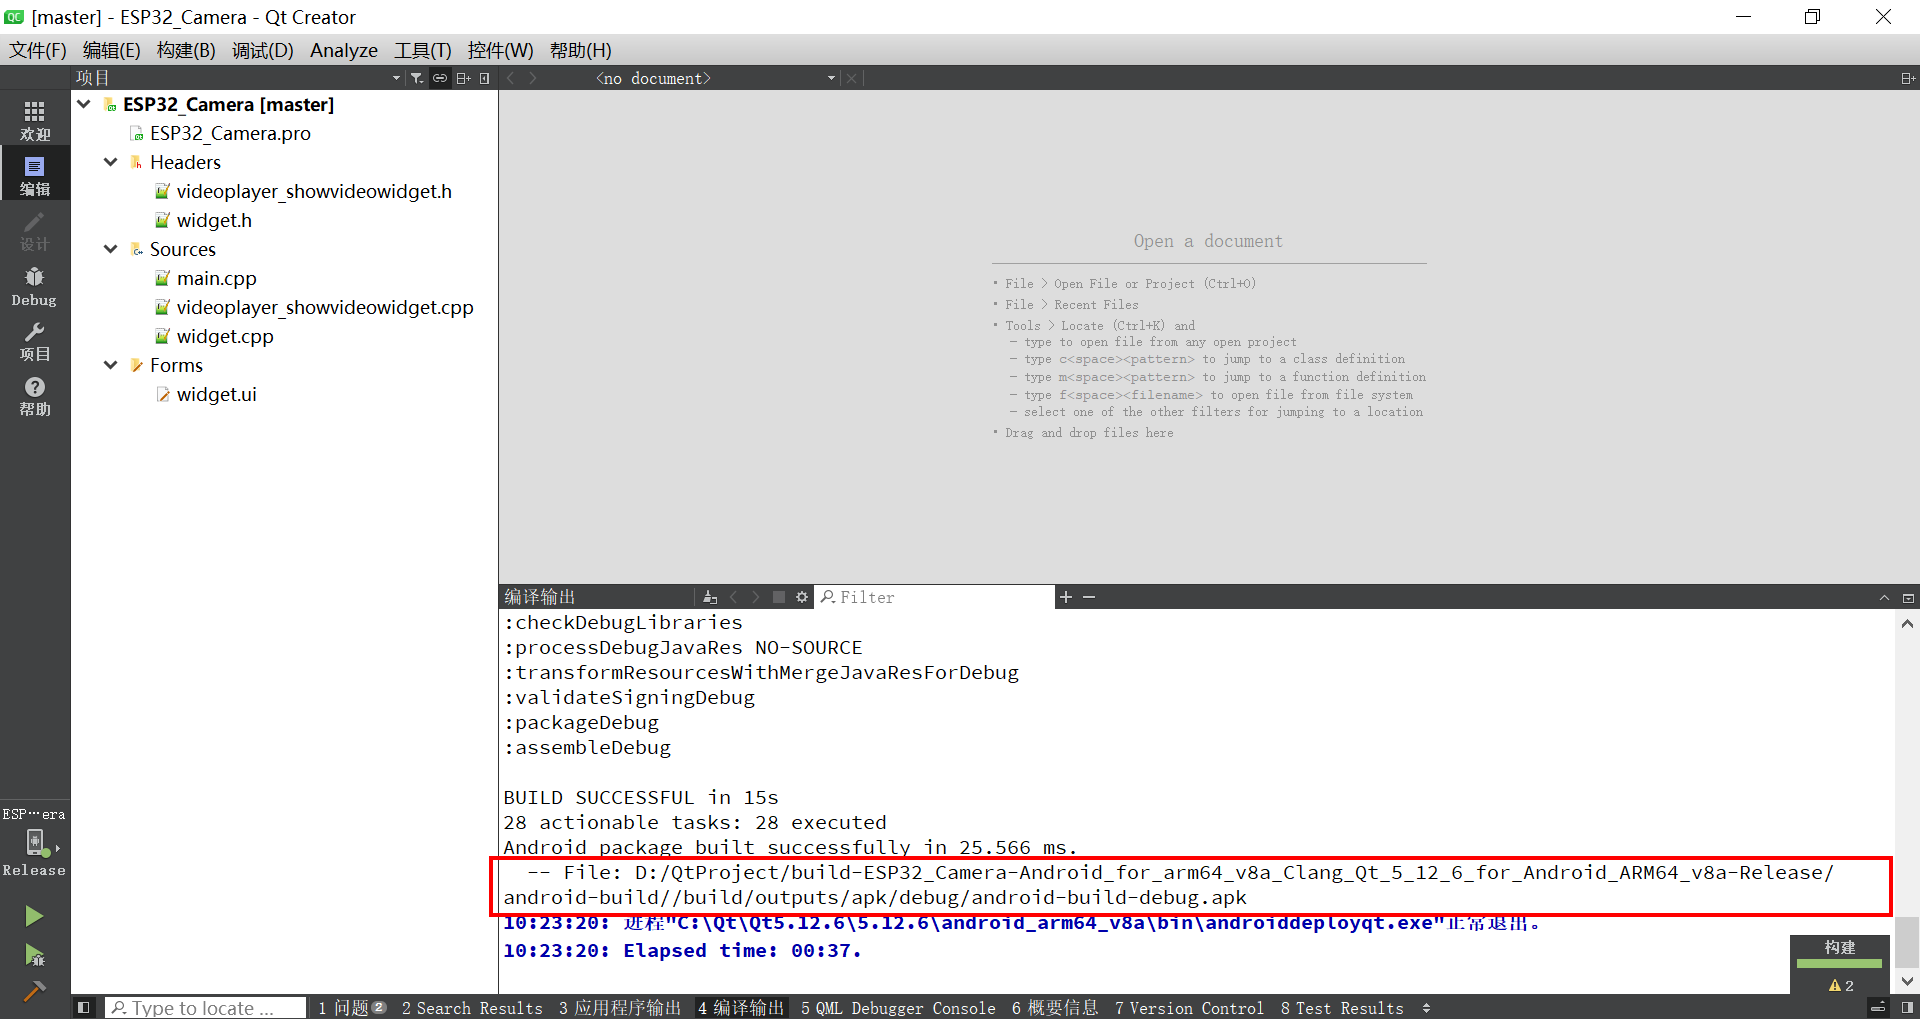This screenshot has width=1920, height=1019.
Task: Click the Build hammer icon
Action: click(x=34, y=991)
